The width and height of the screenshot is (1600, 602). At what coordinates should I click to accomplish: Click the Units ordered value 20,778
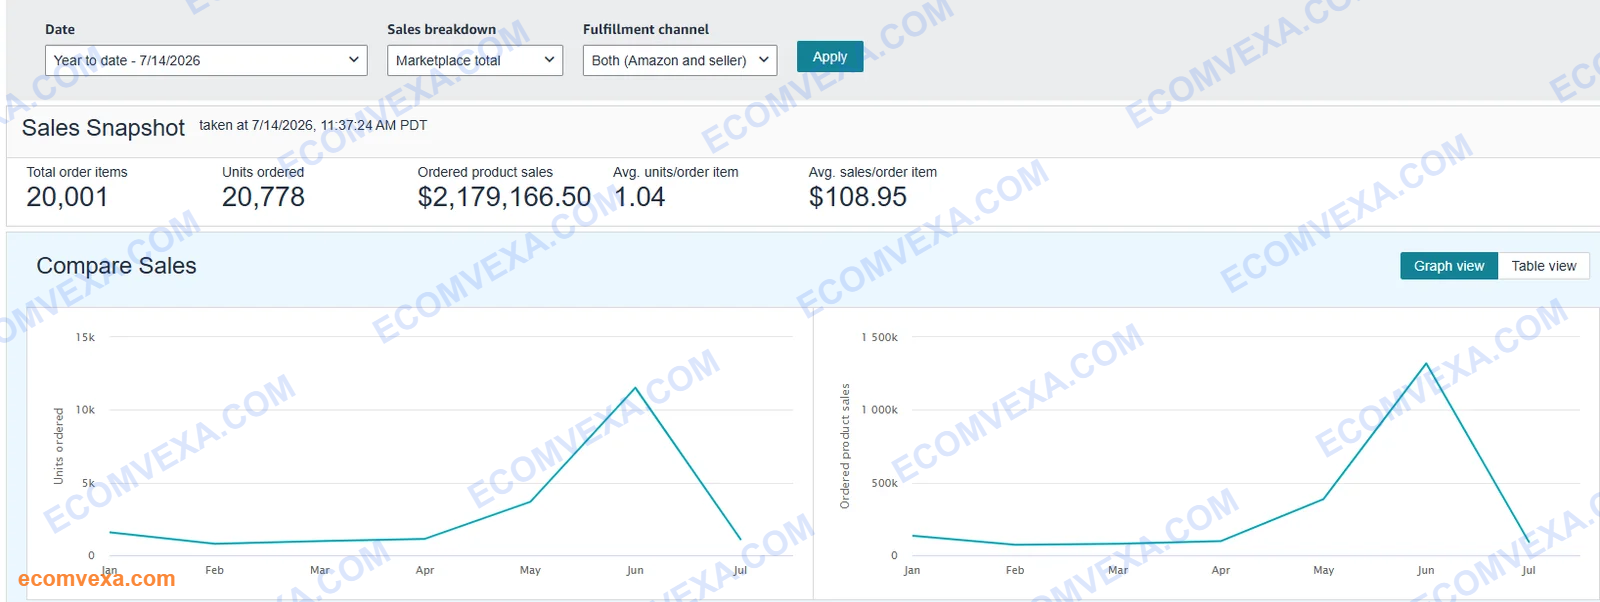point(263,197)
